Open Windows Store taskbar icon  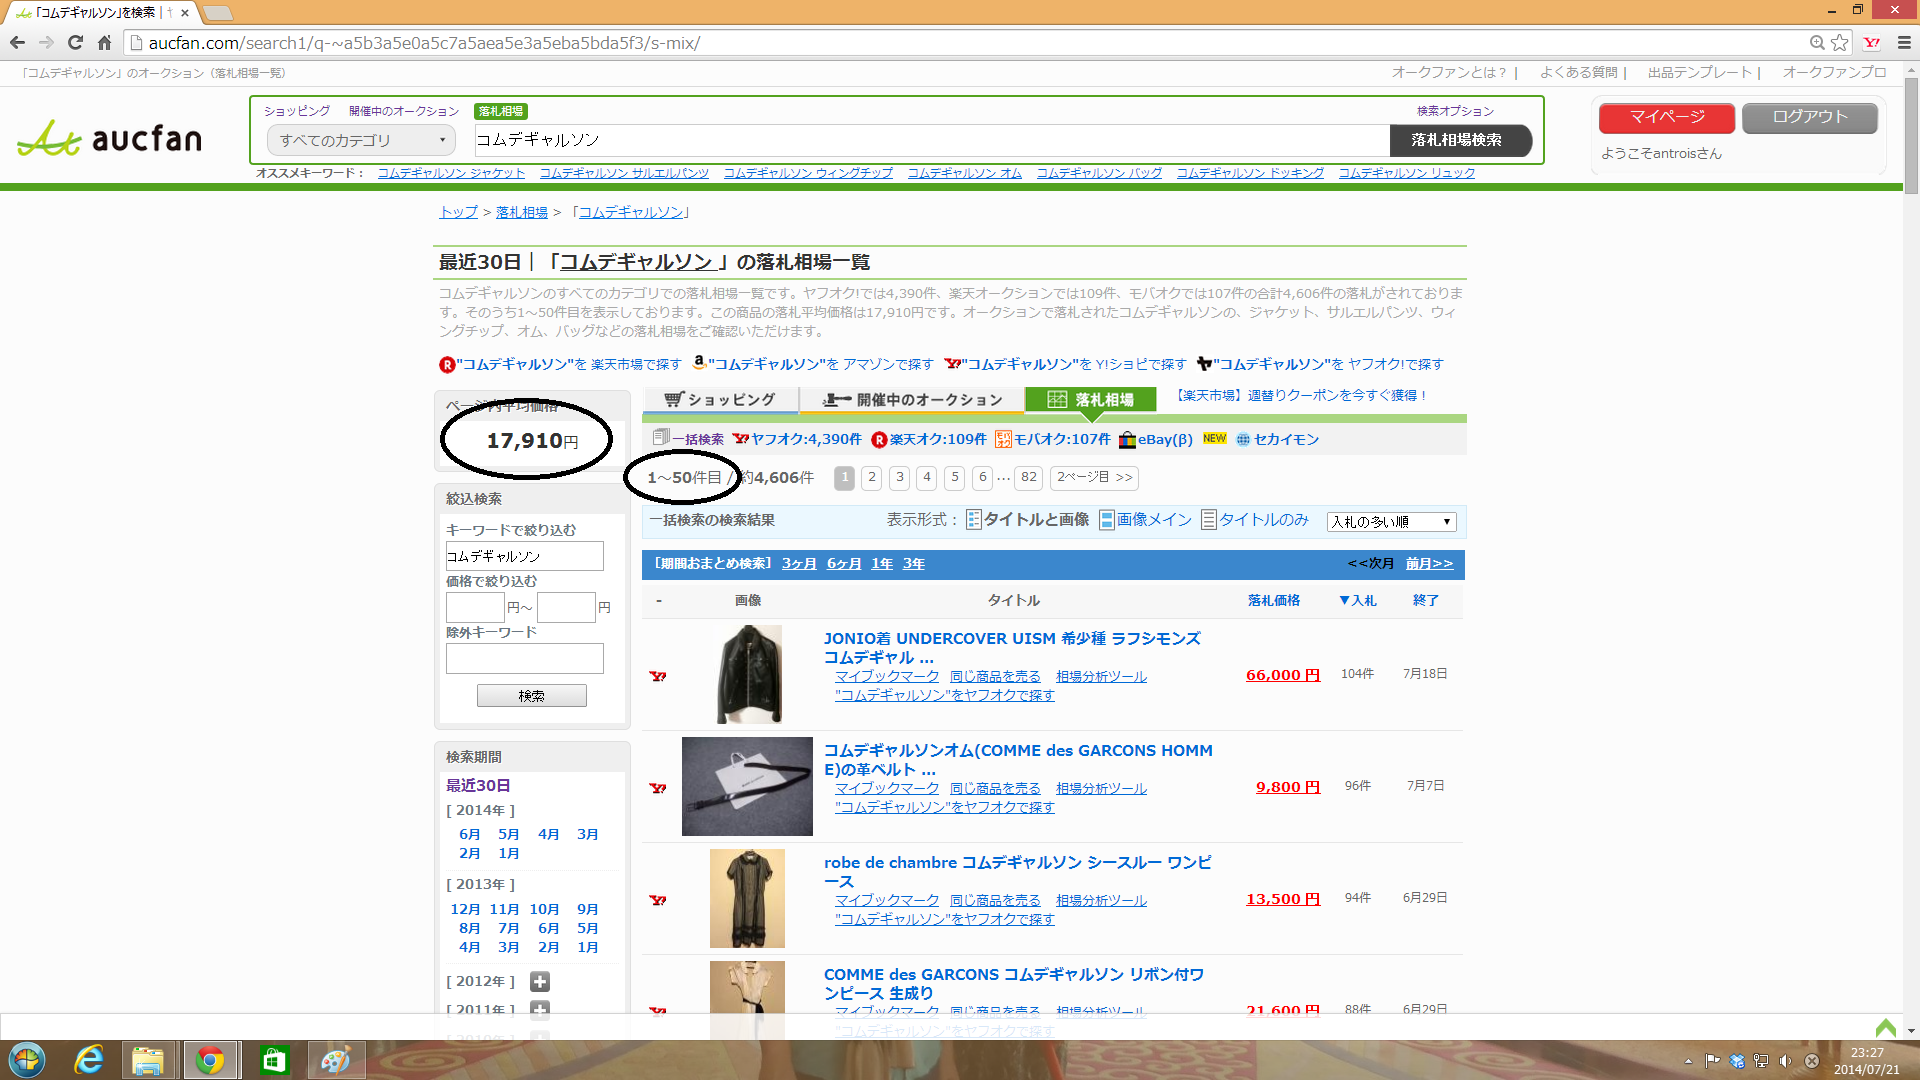coord(273,1060)
